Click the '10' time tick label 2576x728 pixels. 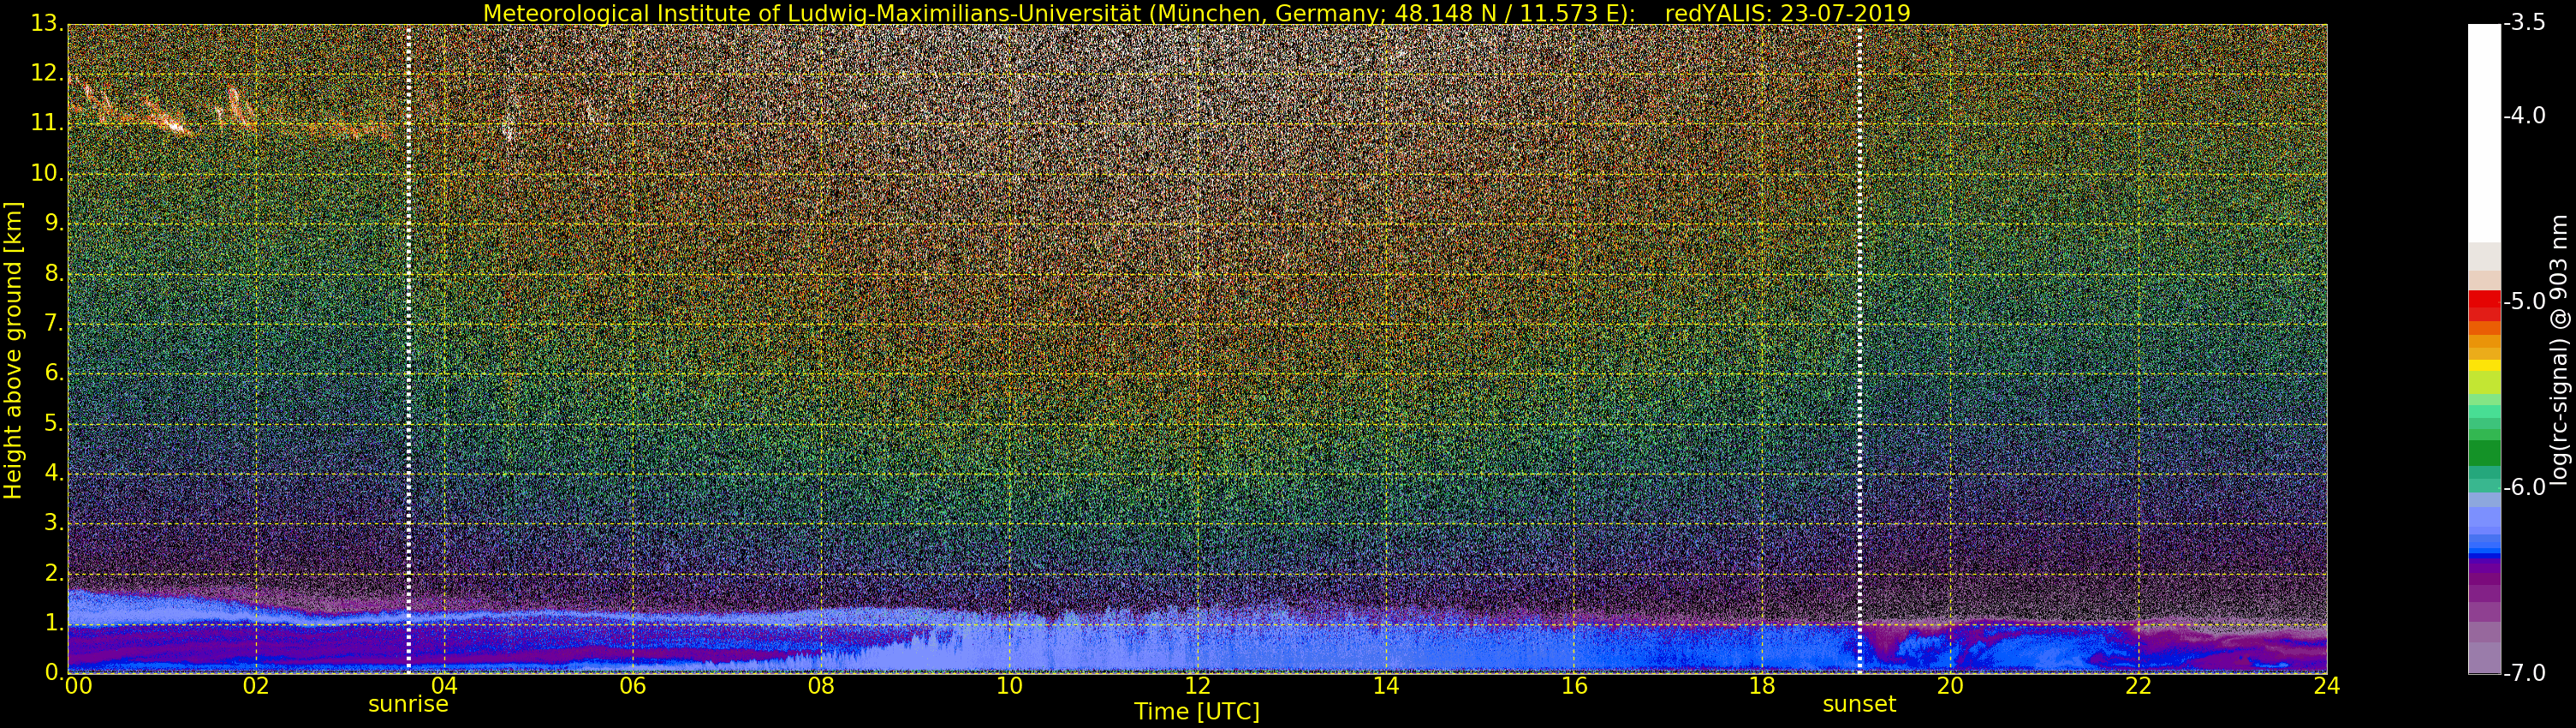1009,685
